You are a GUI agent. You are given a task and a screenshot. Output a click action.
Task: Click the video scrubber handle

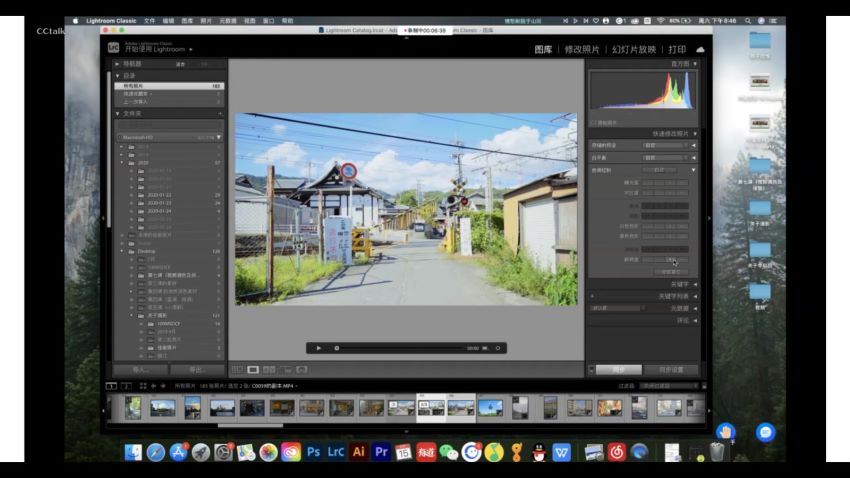337,348
